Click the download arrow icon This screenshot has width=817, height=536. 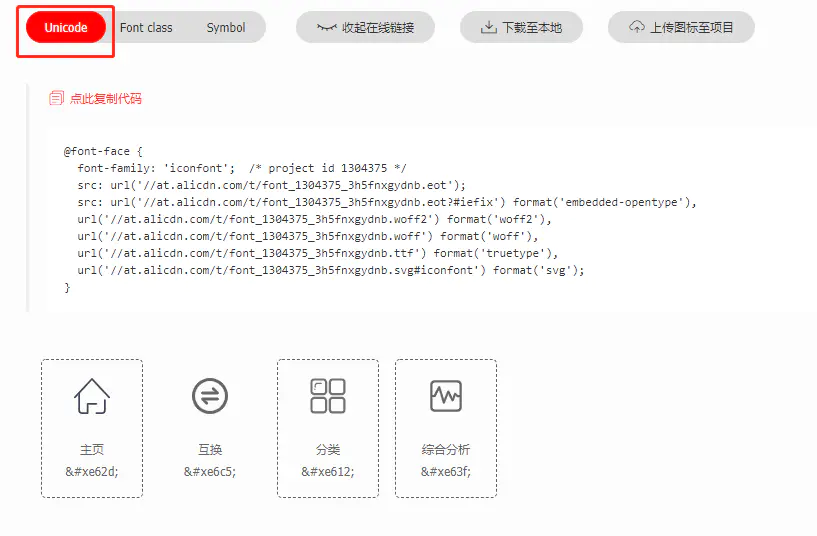(489, 28)
